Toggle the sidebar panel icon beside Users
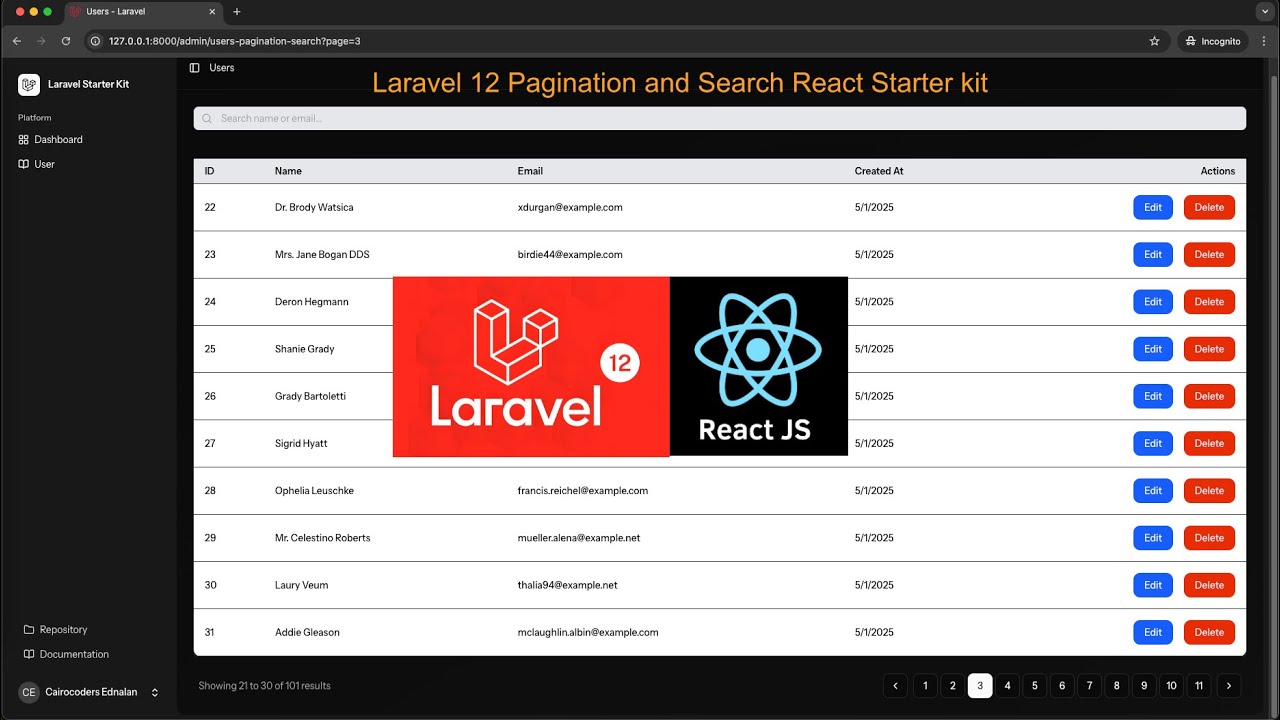Viewport: 1280px width, 720px height. [x=194, y=68]
